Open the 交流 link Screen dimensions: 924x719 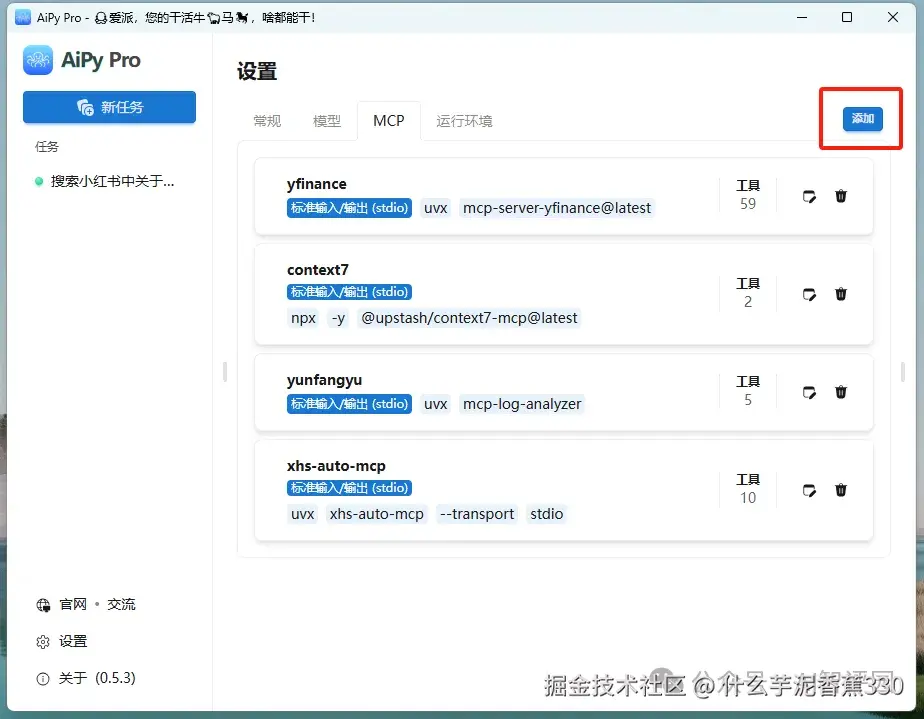click(x=121, y=604)
